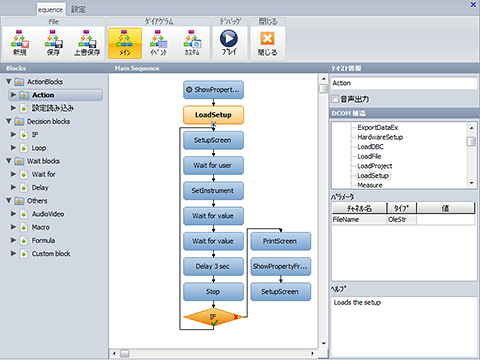Click the チャネル名 column header
Image resolution: width=480 pixels, height=360 pixels.
(359, 208)
